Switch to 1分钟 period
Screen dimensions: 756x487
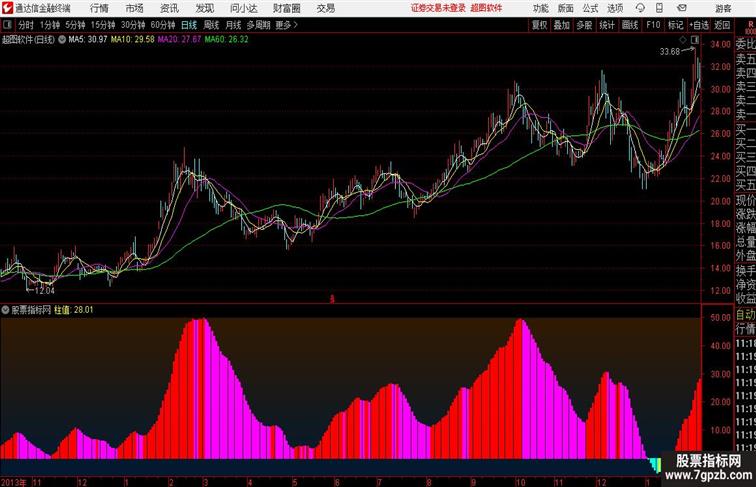(x=49, y=25)
